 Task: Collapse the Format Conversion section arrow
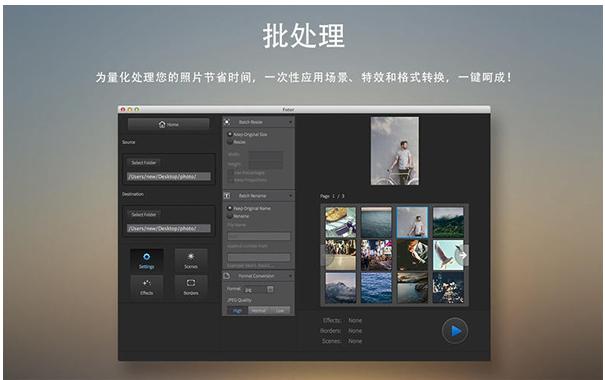point(290,276)
